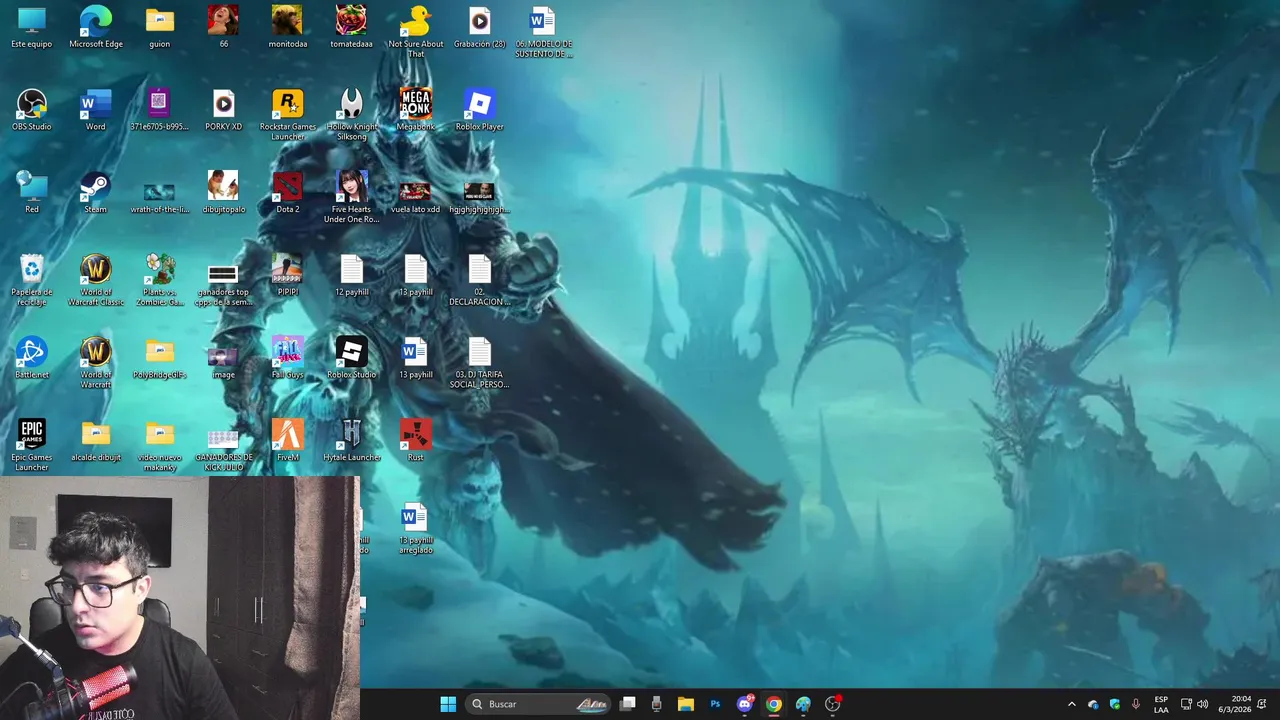Open Discord from the taskbar
Viewport: 1280px width, 720px height.
point(744,704)
